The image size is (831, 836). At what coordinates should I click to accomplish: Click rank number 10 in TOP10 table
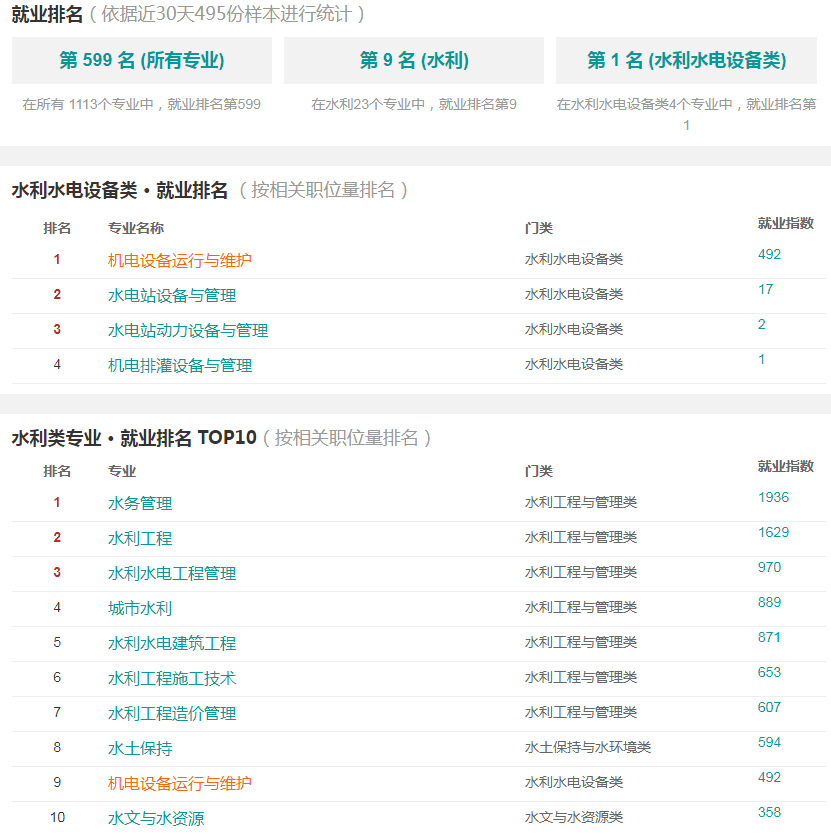(58, 817)
